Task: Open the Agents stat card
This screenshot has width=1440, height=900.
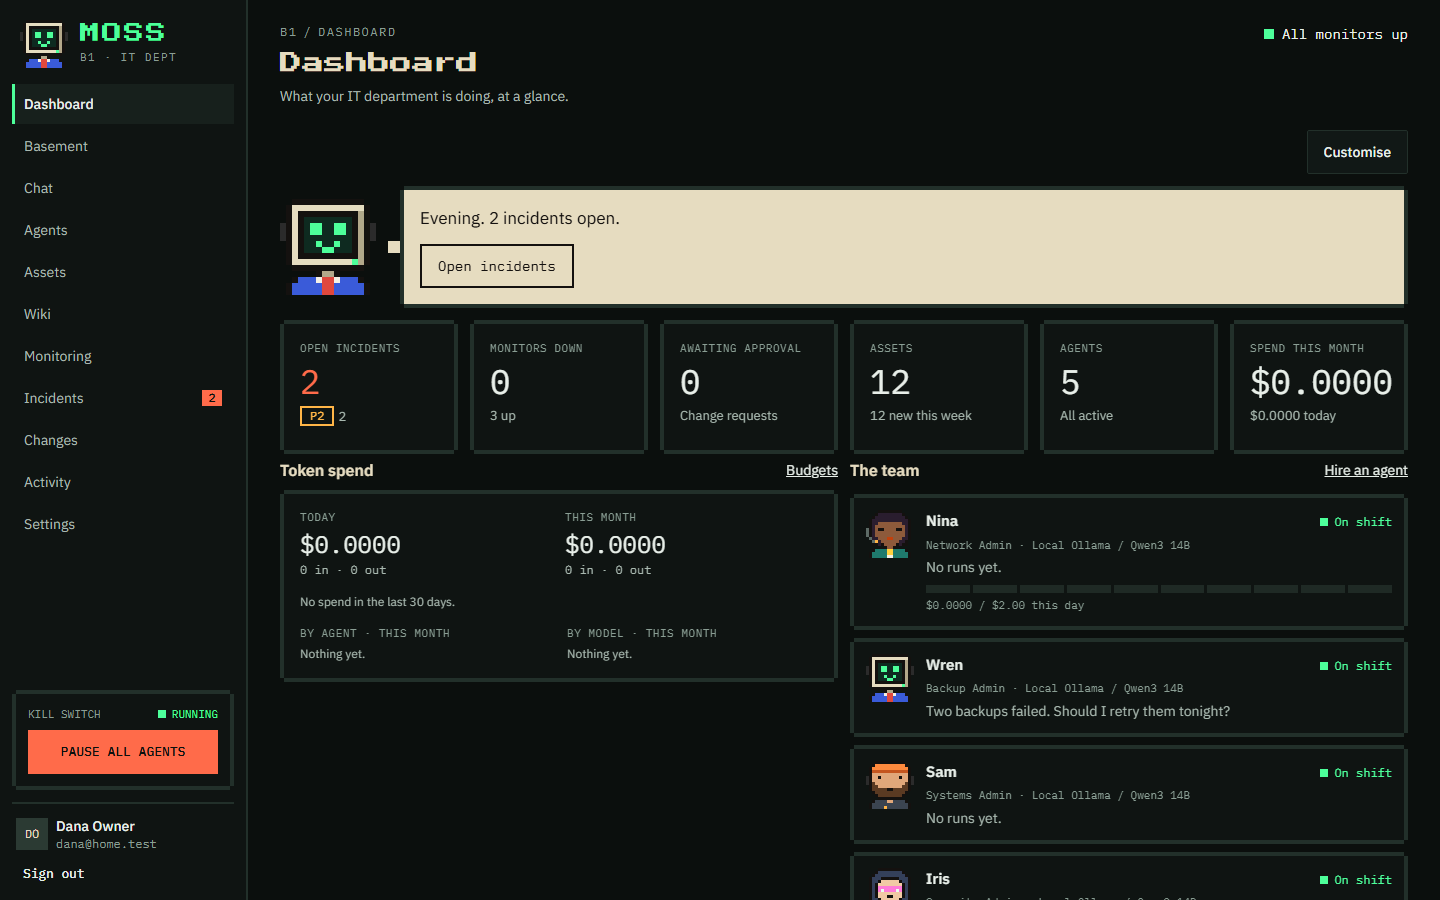Action: pos(1129,387)
